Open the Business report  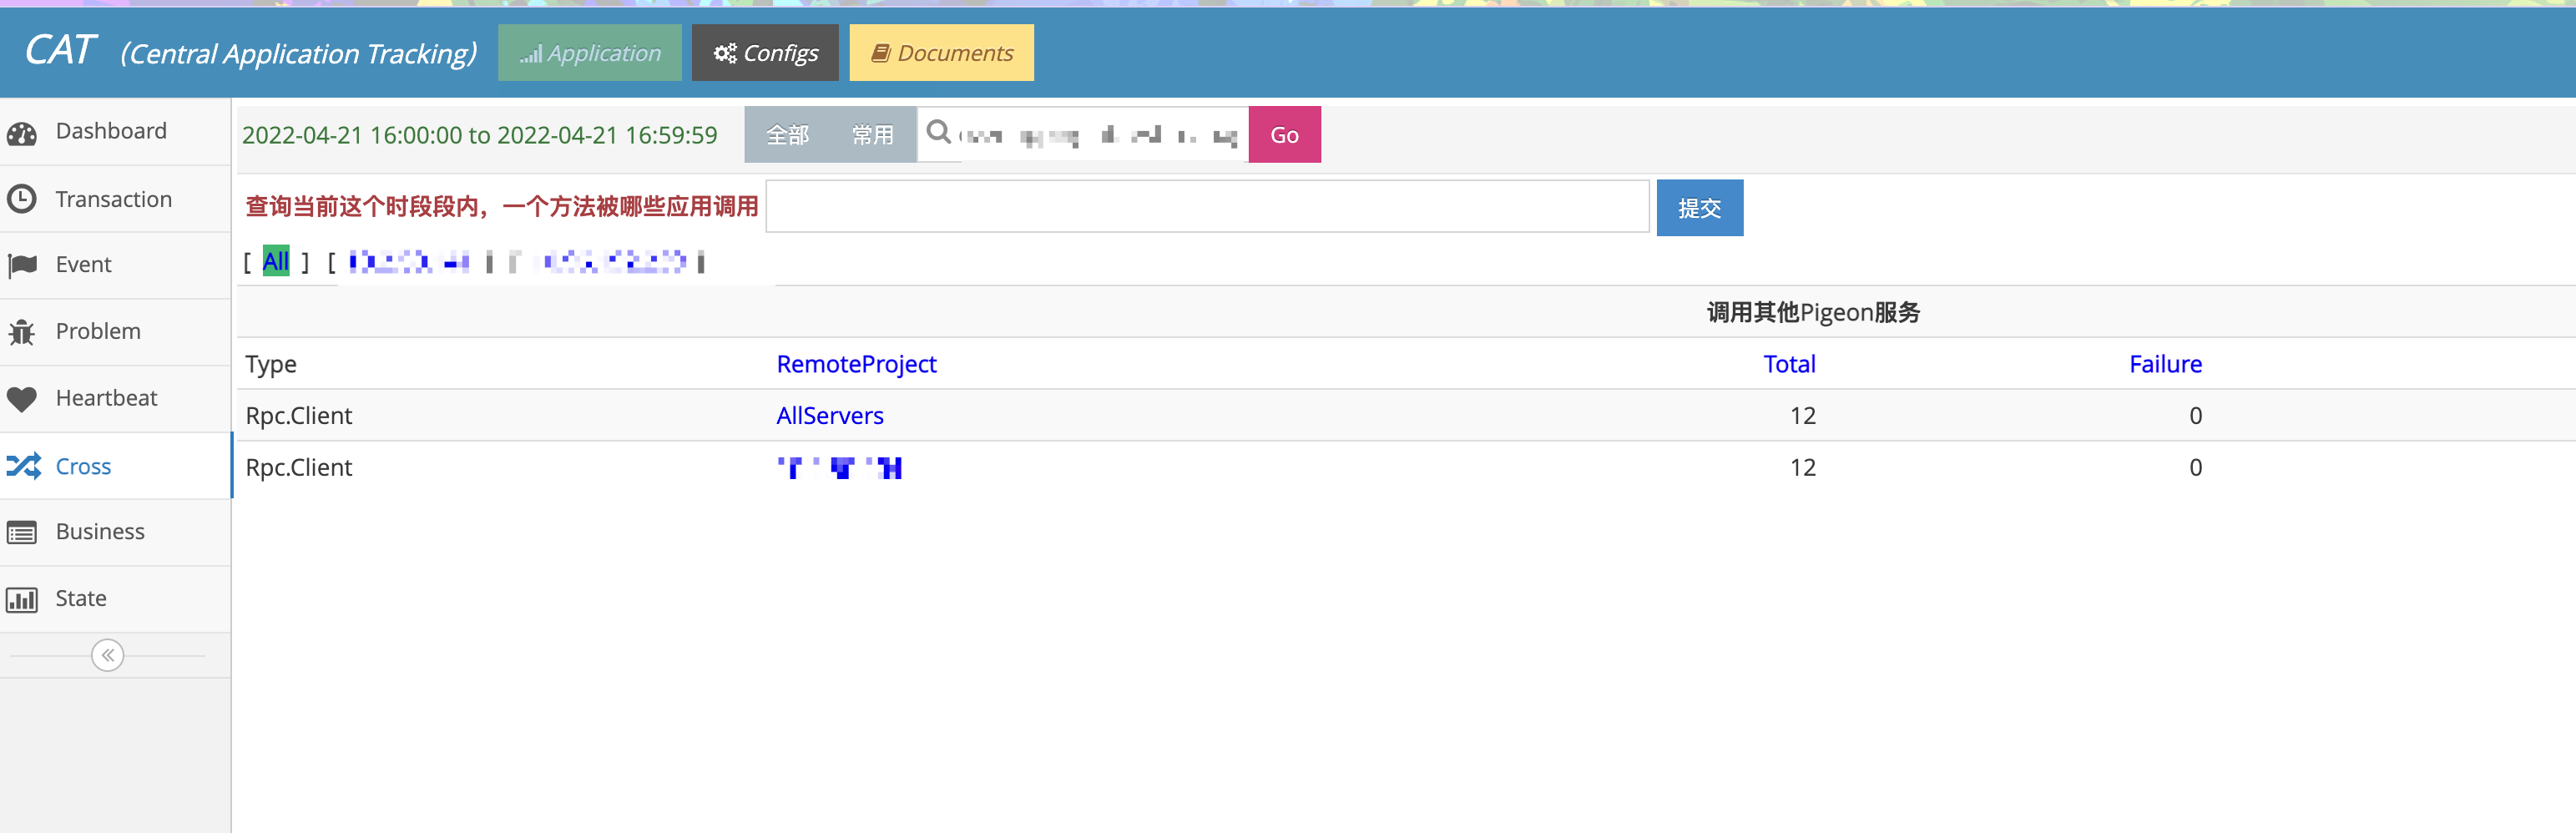pyautogui.click(x=115, y=532)
